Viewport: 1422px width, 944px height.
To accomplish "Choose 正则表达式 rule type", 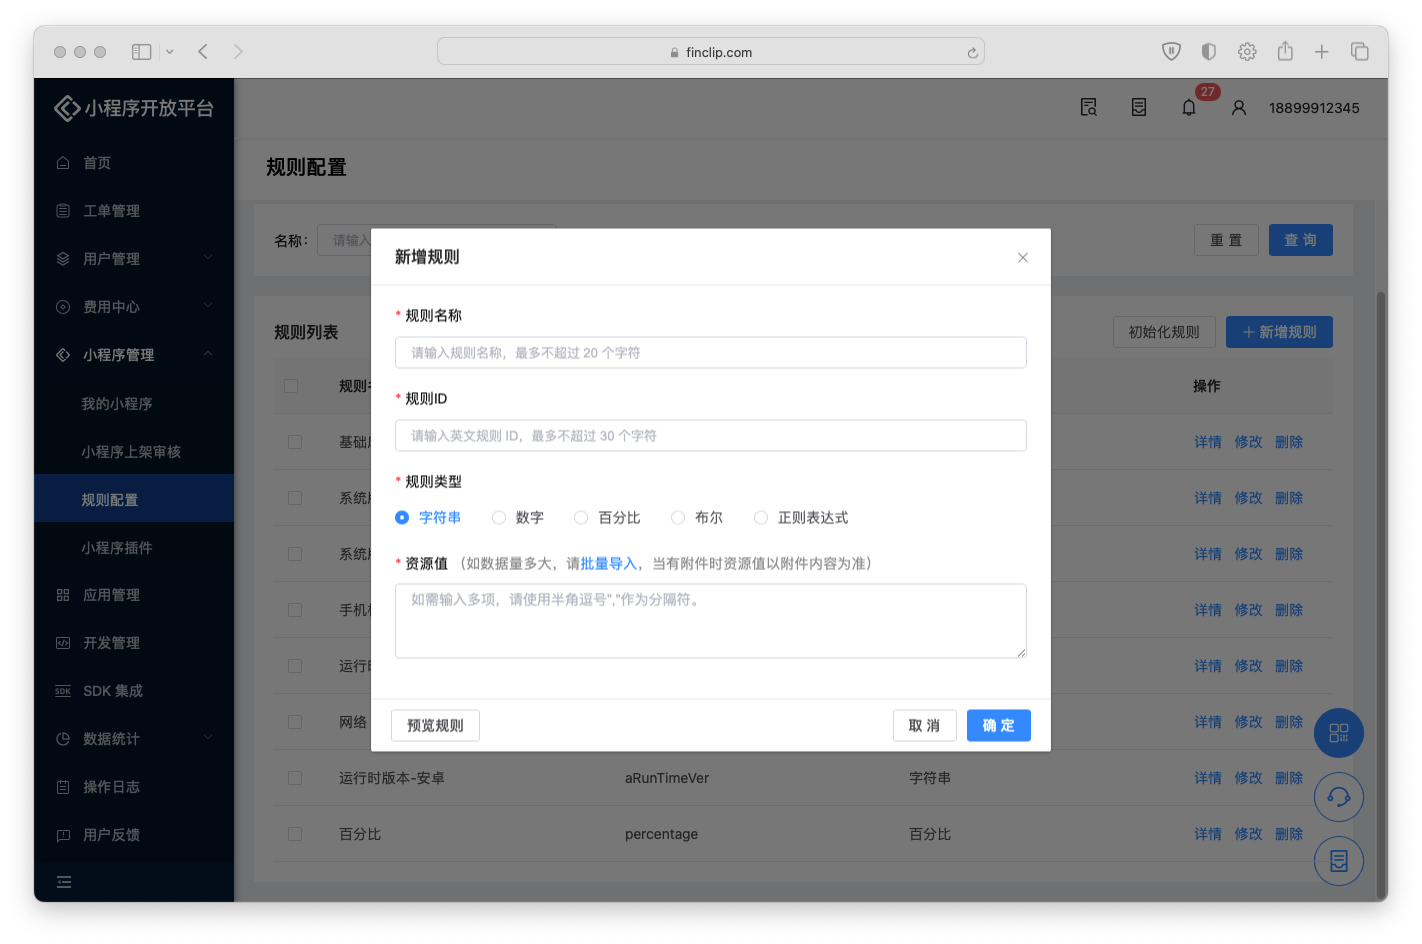I will click(761, 518).
